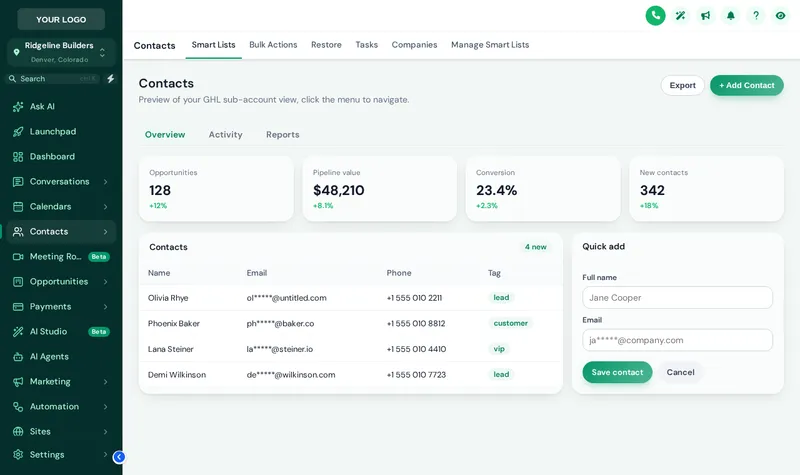The height and width of the screenshot is (475, 800).
Task: Click the Save contact button
Action: pos(617,372)
